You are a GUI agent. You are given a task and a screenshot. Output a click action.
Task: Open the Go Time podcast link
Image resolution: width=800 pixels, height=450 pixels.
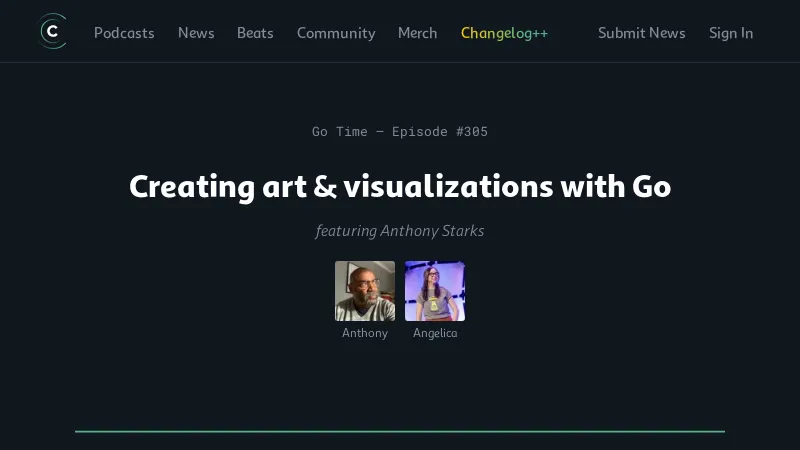pos(339,131)
